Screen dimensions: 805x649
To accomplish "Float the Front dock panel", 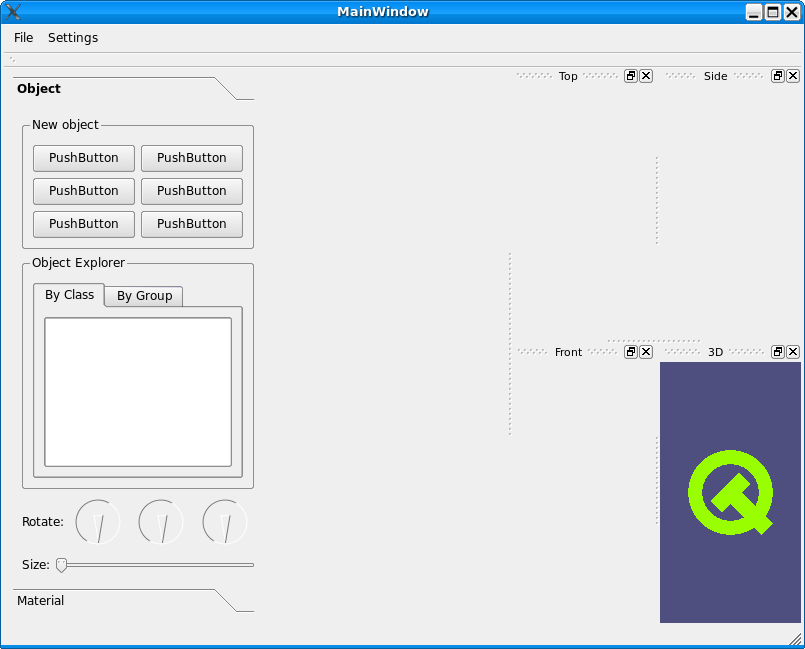I will click(x=631, y=352).
